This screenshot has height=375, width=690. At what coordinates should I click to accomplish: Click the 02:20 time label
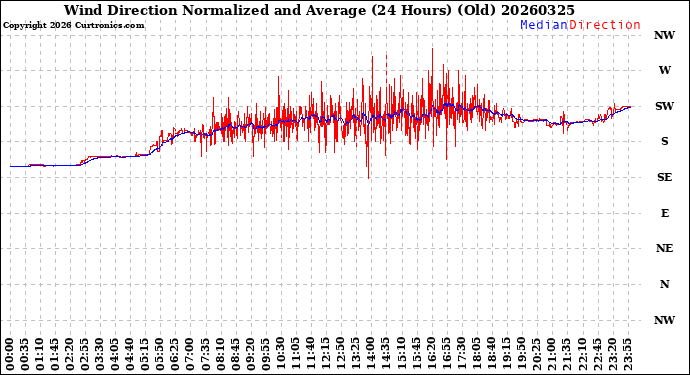(70, 354)
